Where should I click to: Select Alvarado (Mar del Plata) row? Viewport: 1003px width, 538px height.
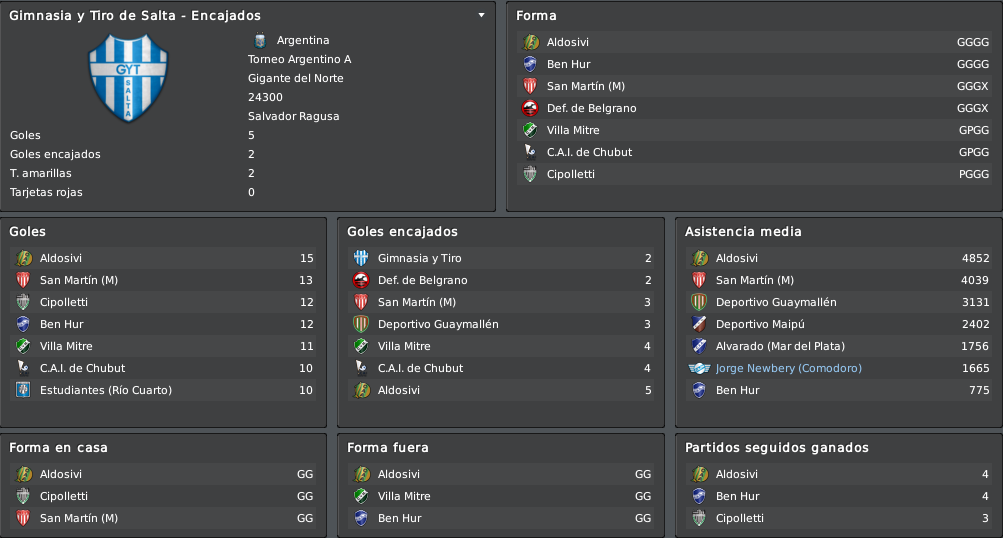(x=839, y=346)
